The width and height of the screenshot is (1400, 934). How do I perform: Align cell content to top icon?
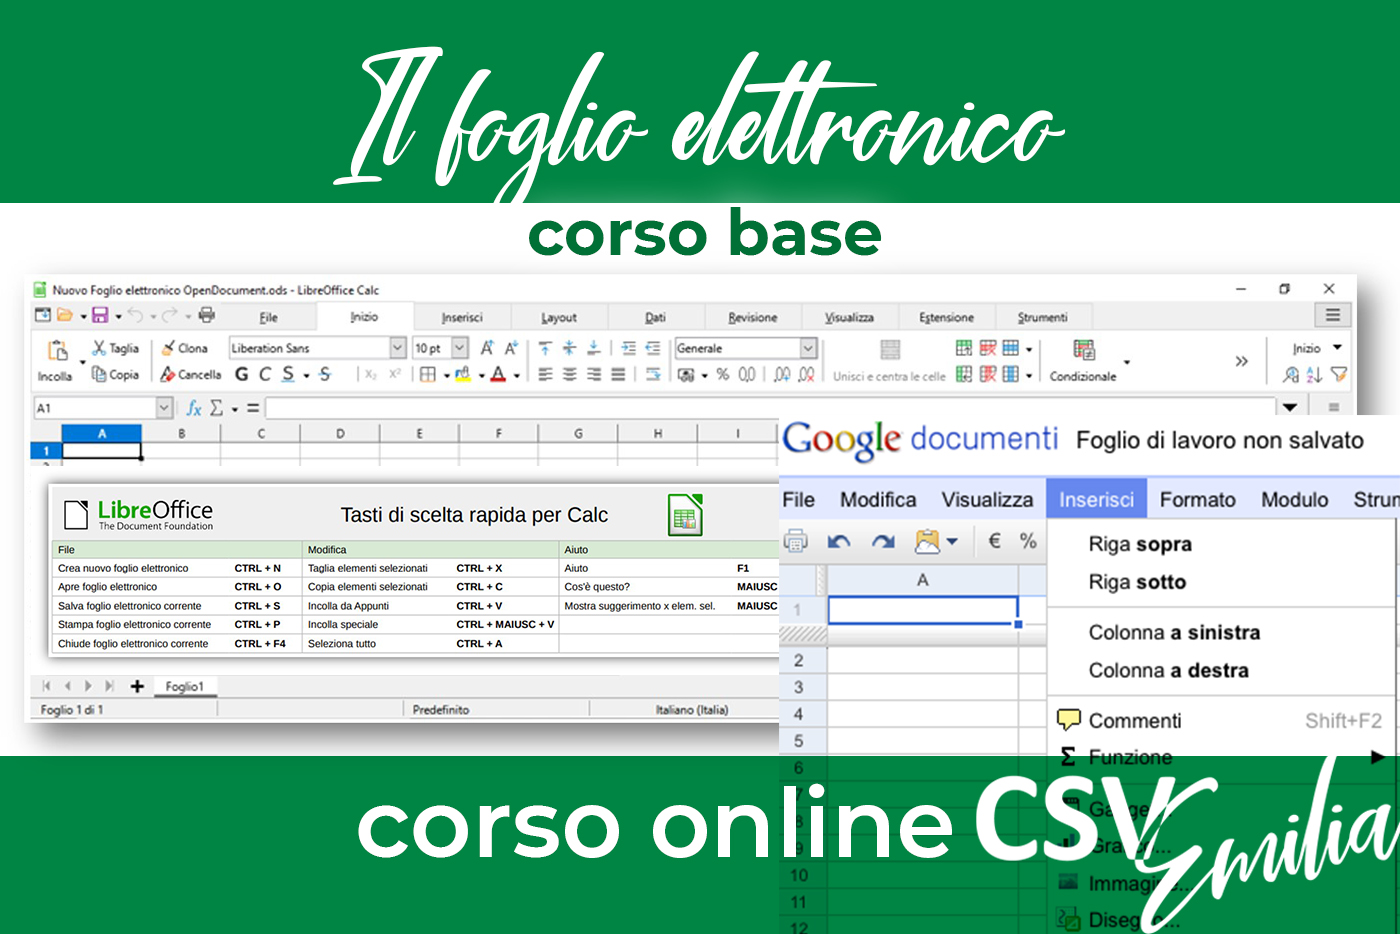545,348
